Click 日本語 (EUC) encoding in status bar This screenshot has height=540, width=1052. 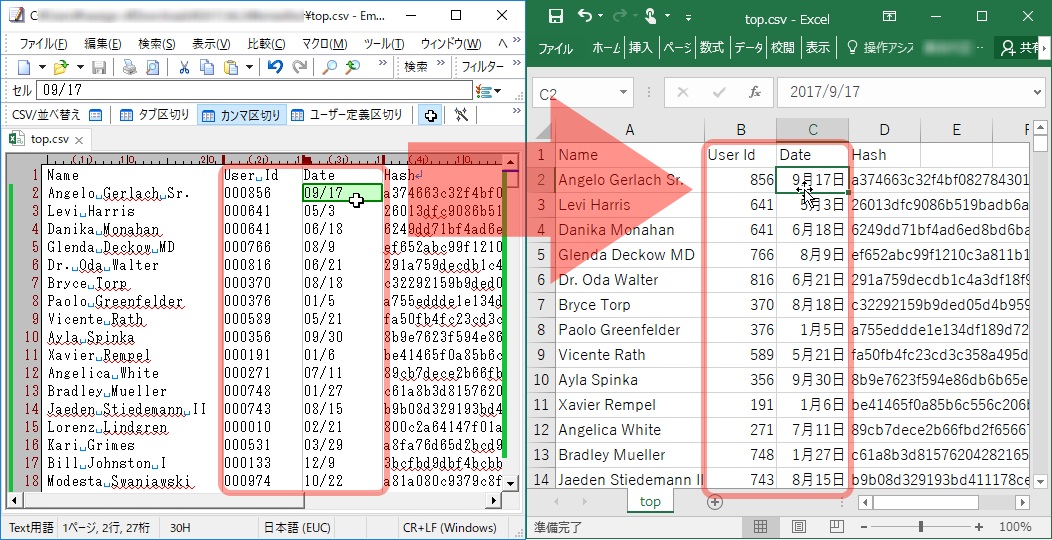[x=296, y=528]
